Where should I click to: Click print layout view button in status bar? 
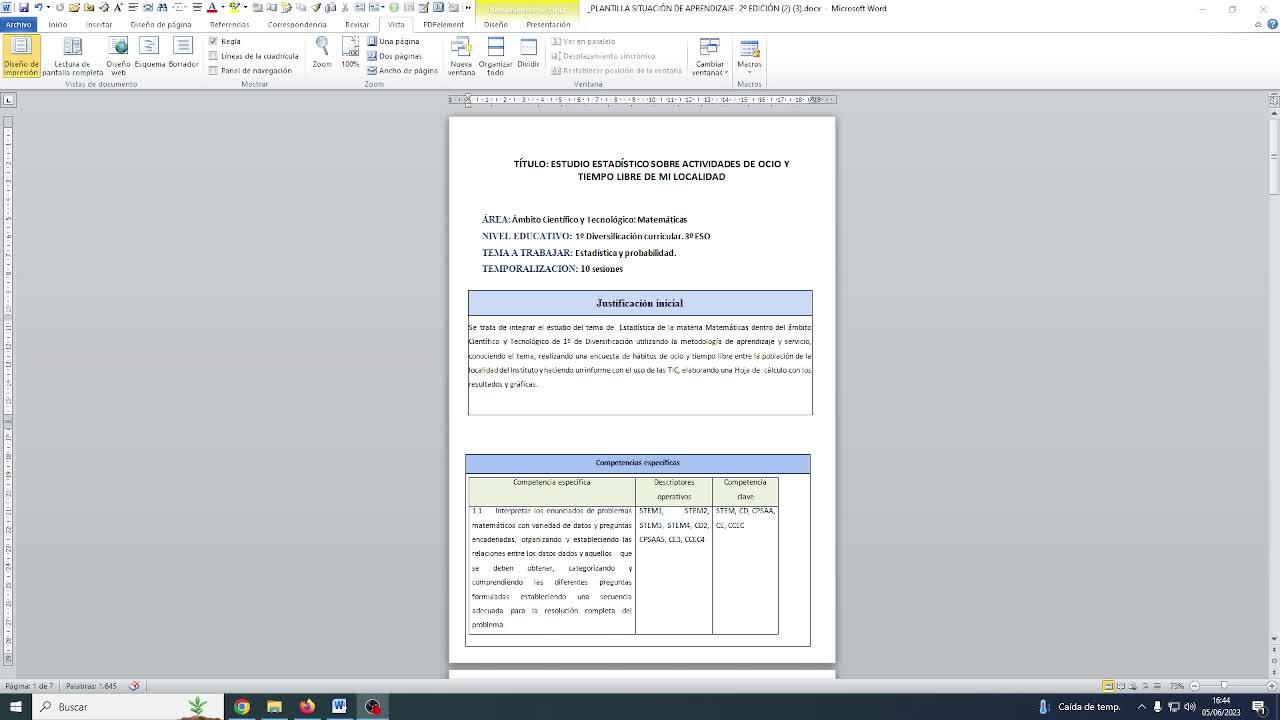coord(1108,686)
